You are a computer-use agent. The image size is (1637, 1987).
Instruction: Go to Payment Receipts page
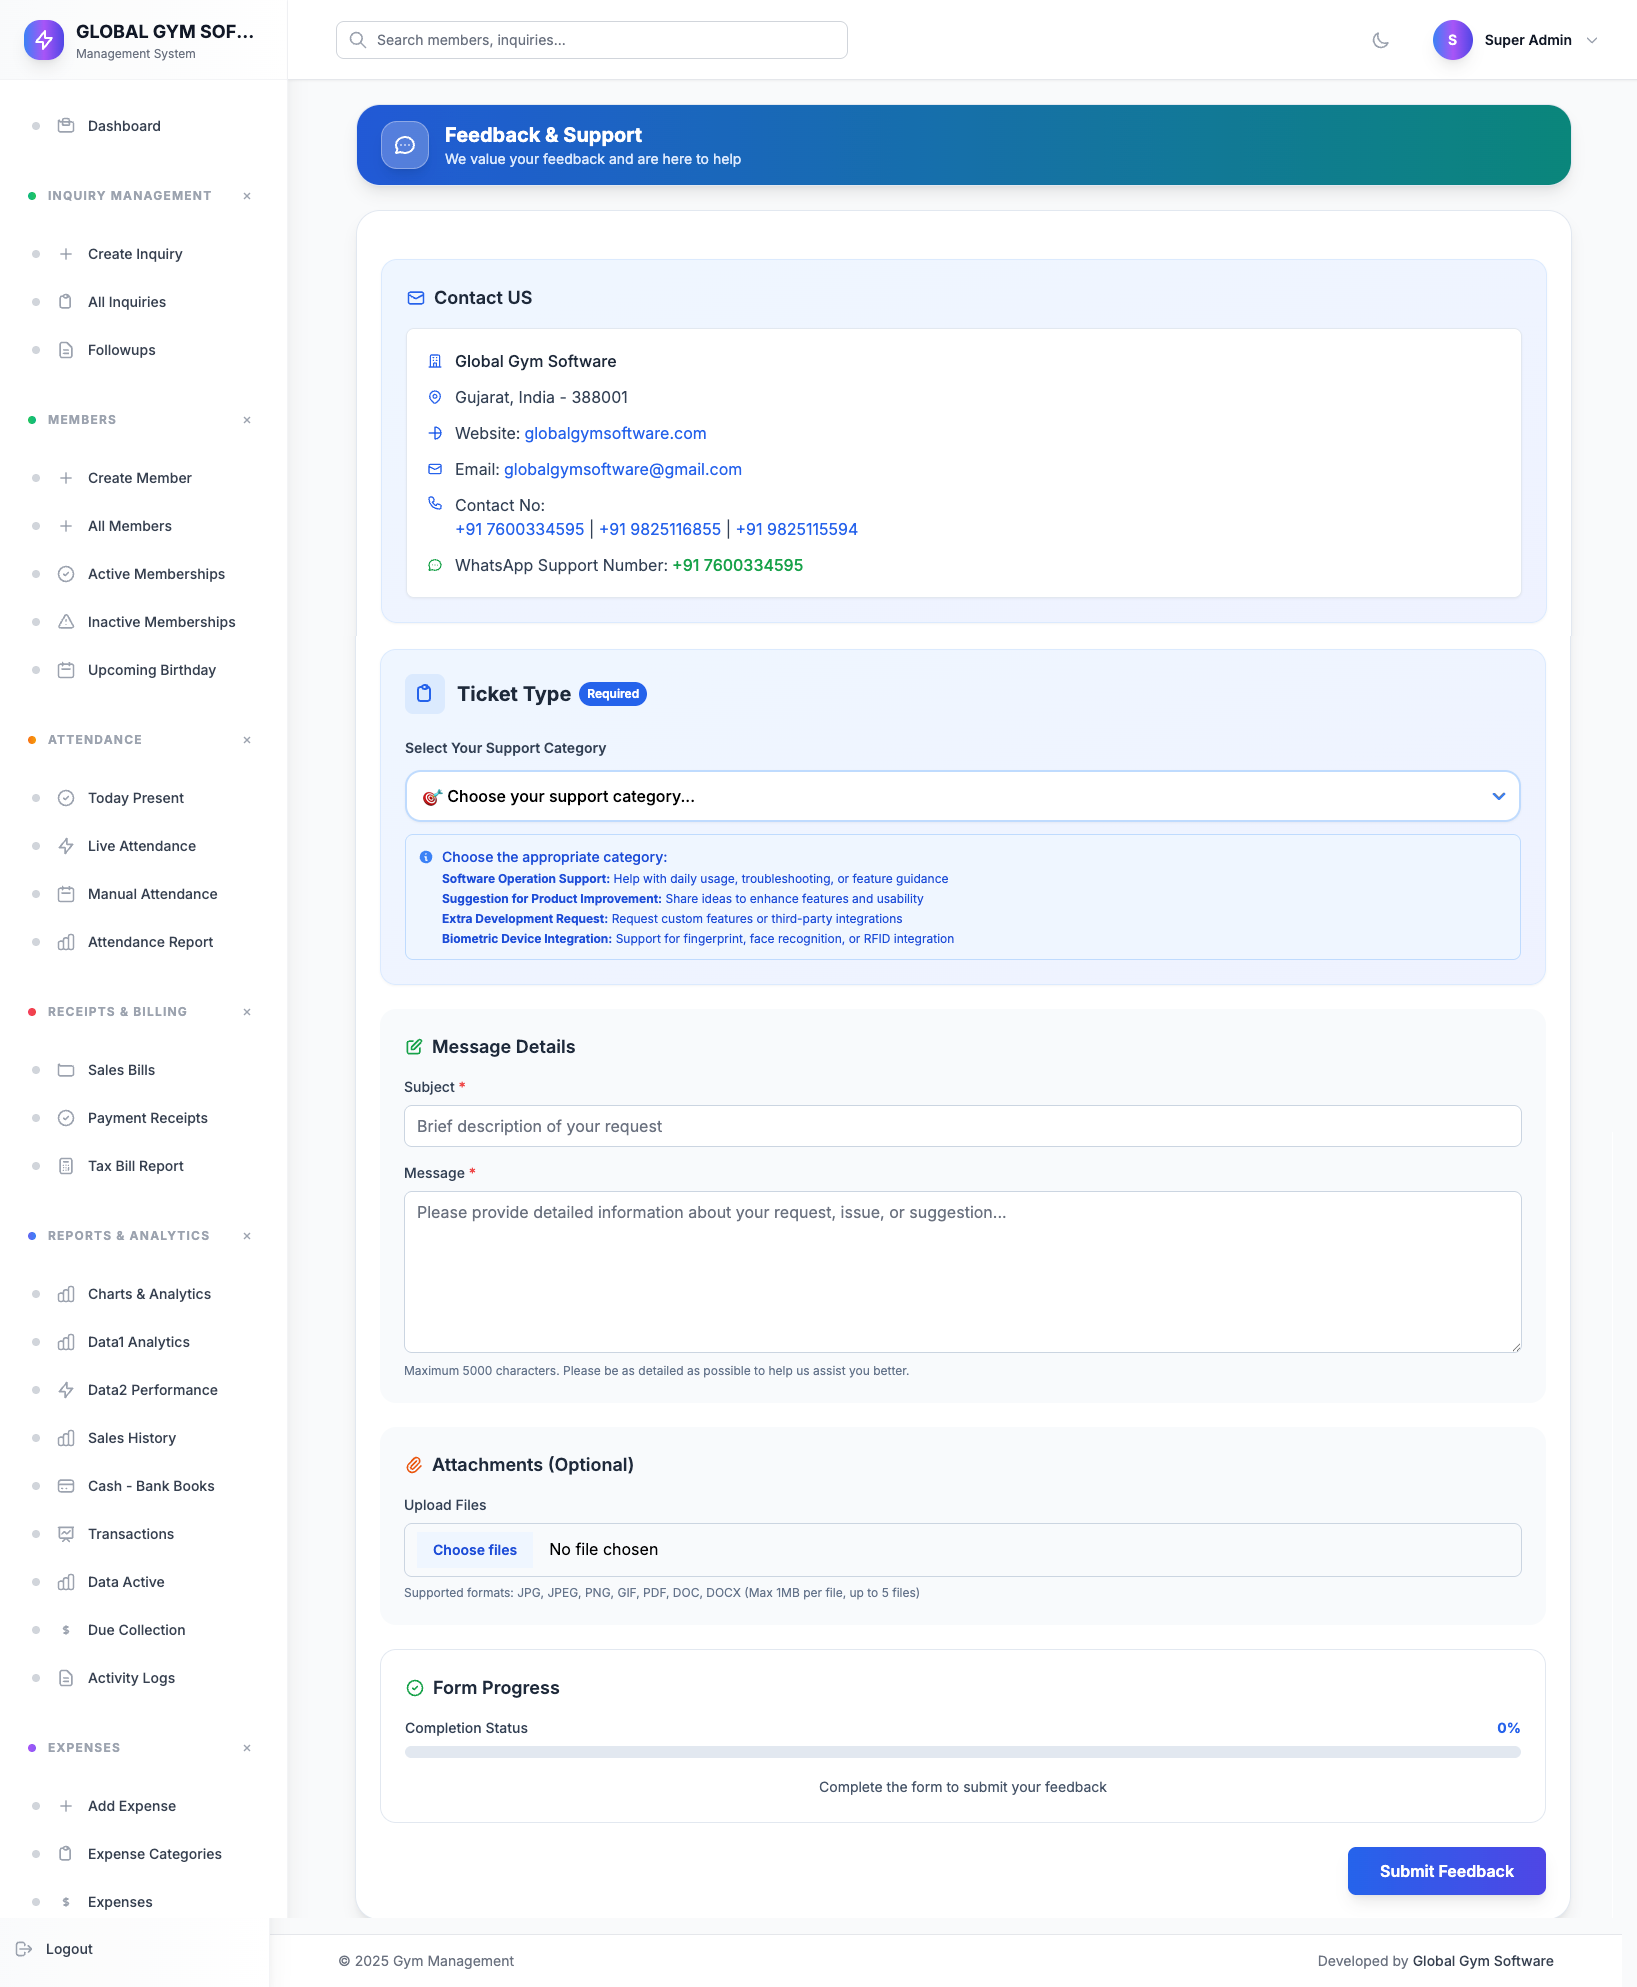click(x=148, y=1118)
